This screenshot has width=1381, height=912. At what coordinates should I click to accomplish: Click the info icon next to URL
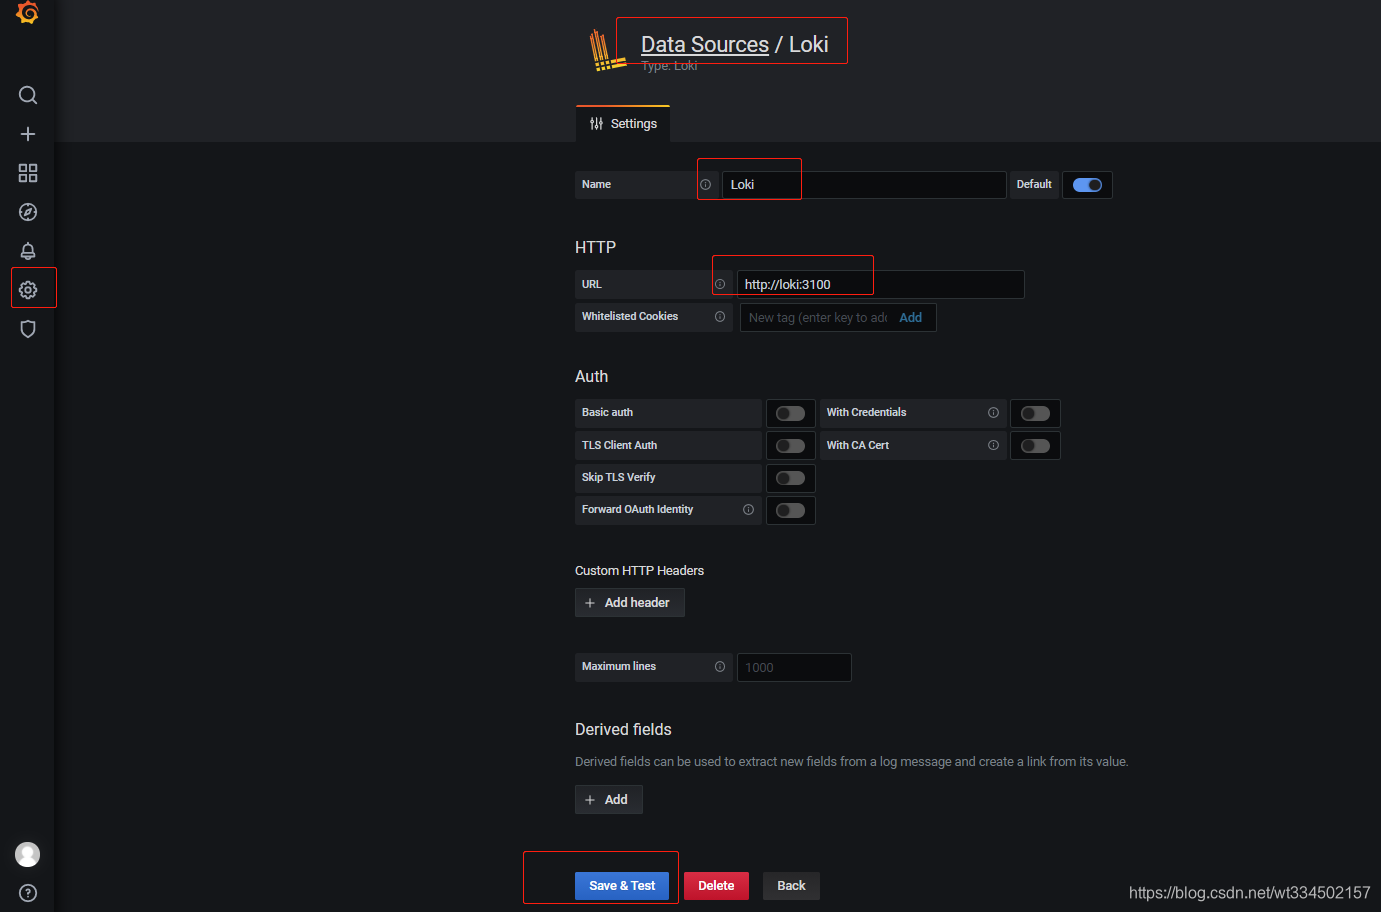(720, 284)
